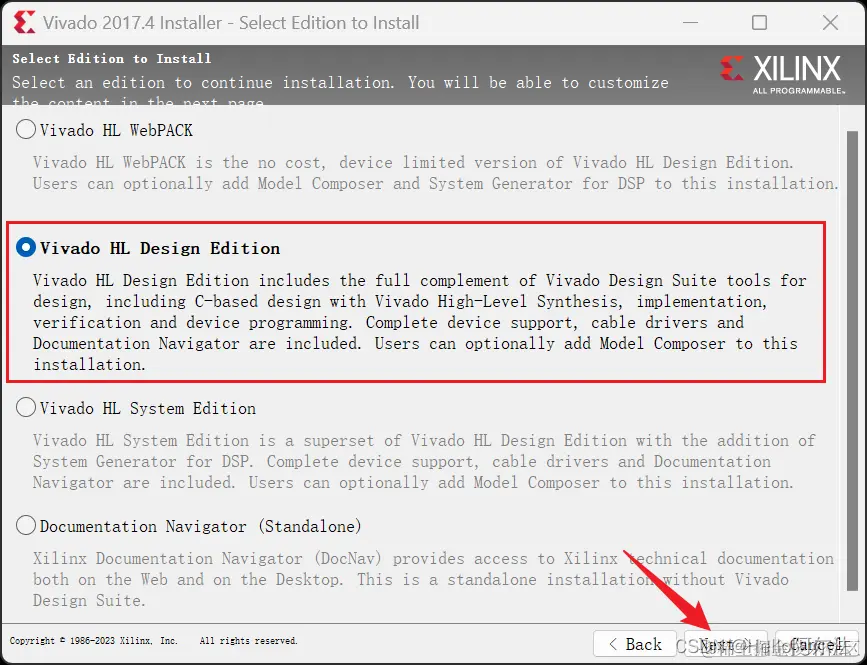
Task: Choose the Vivado HL System Edition option
Action: (x=26, y=408)
